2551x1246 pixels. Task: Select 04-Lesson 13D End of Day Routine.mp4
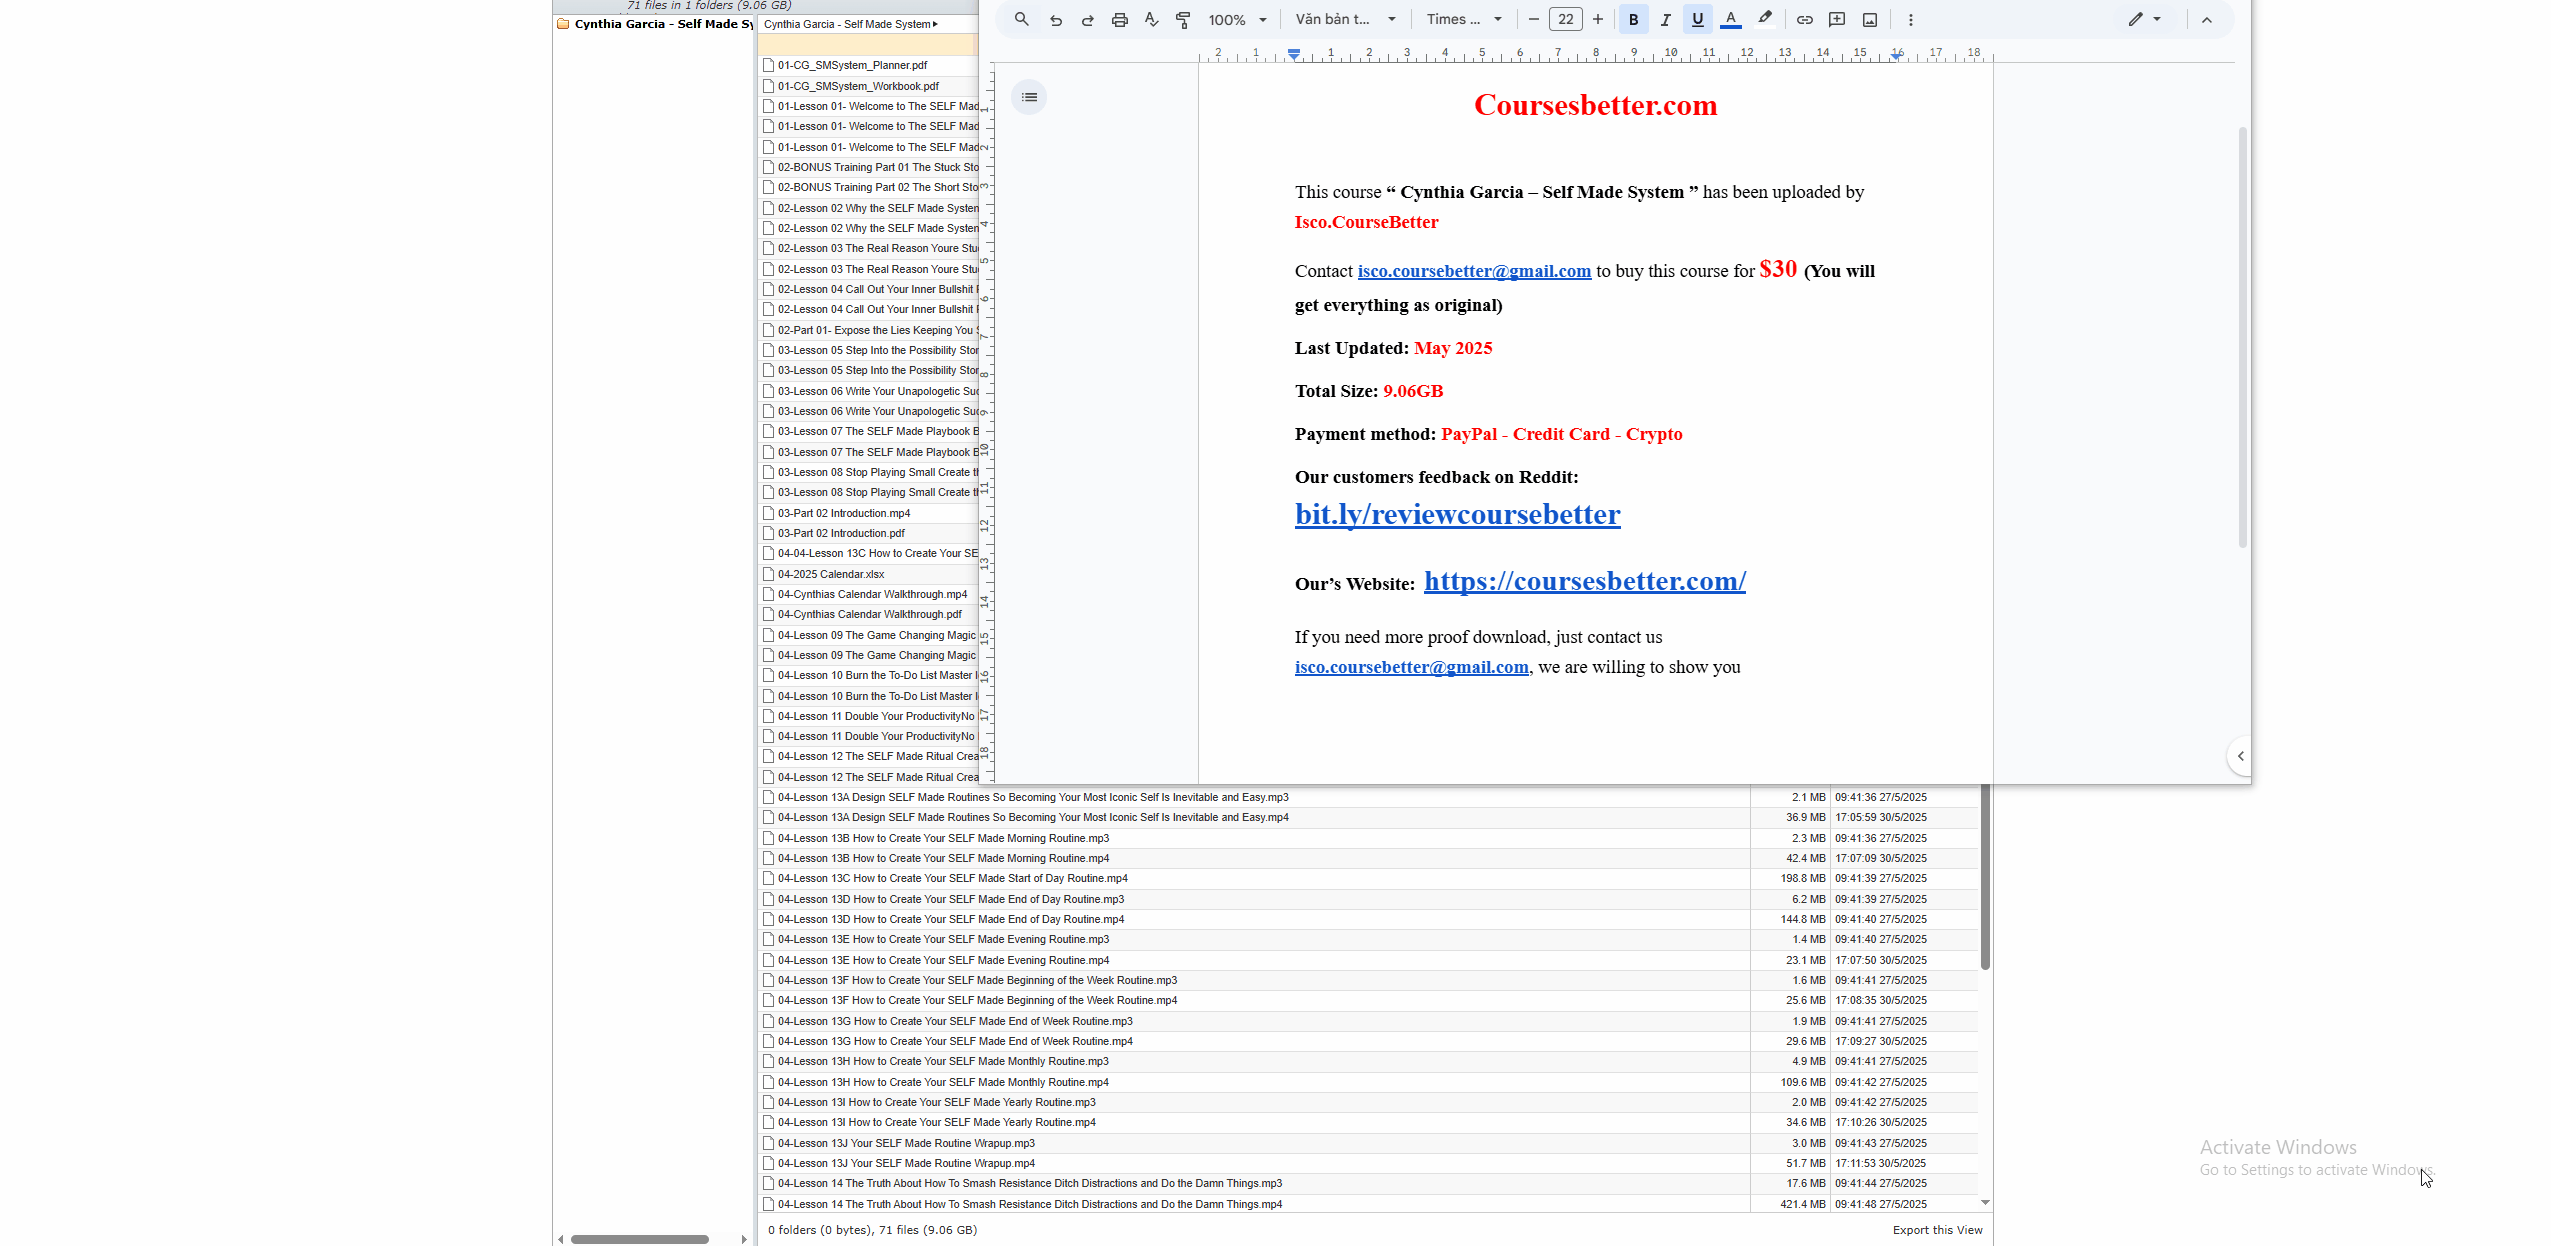tap(951, 919)
